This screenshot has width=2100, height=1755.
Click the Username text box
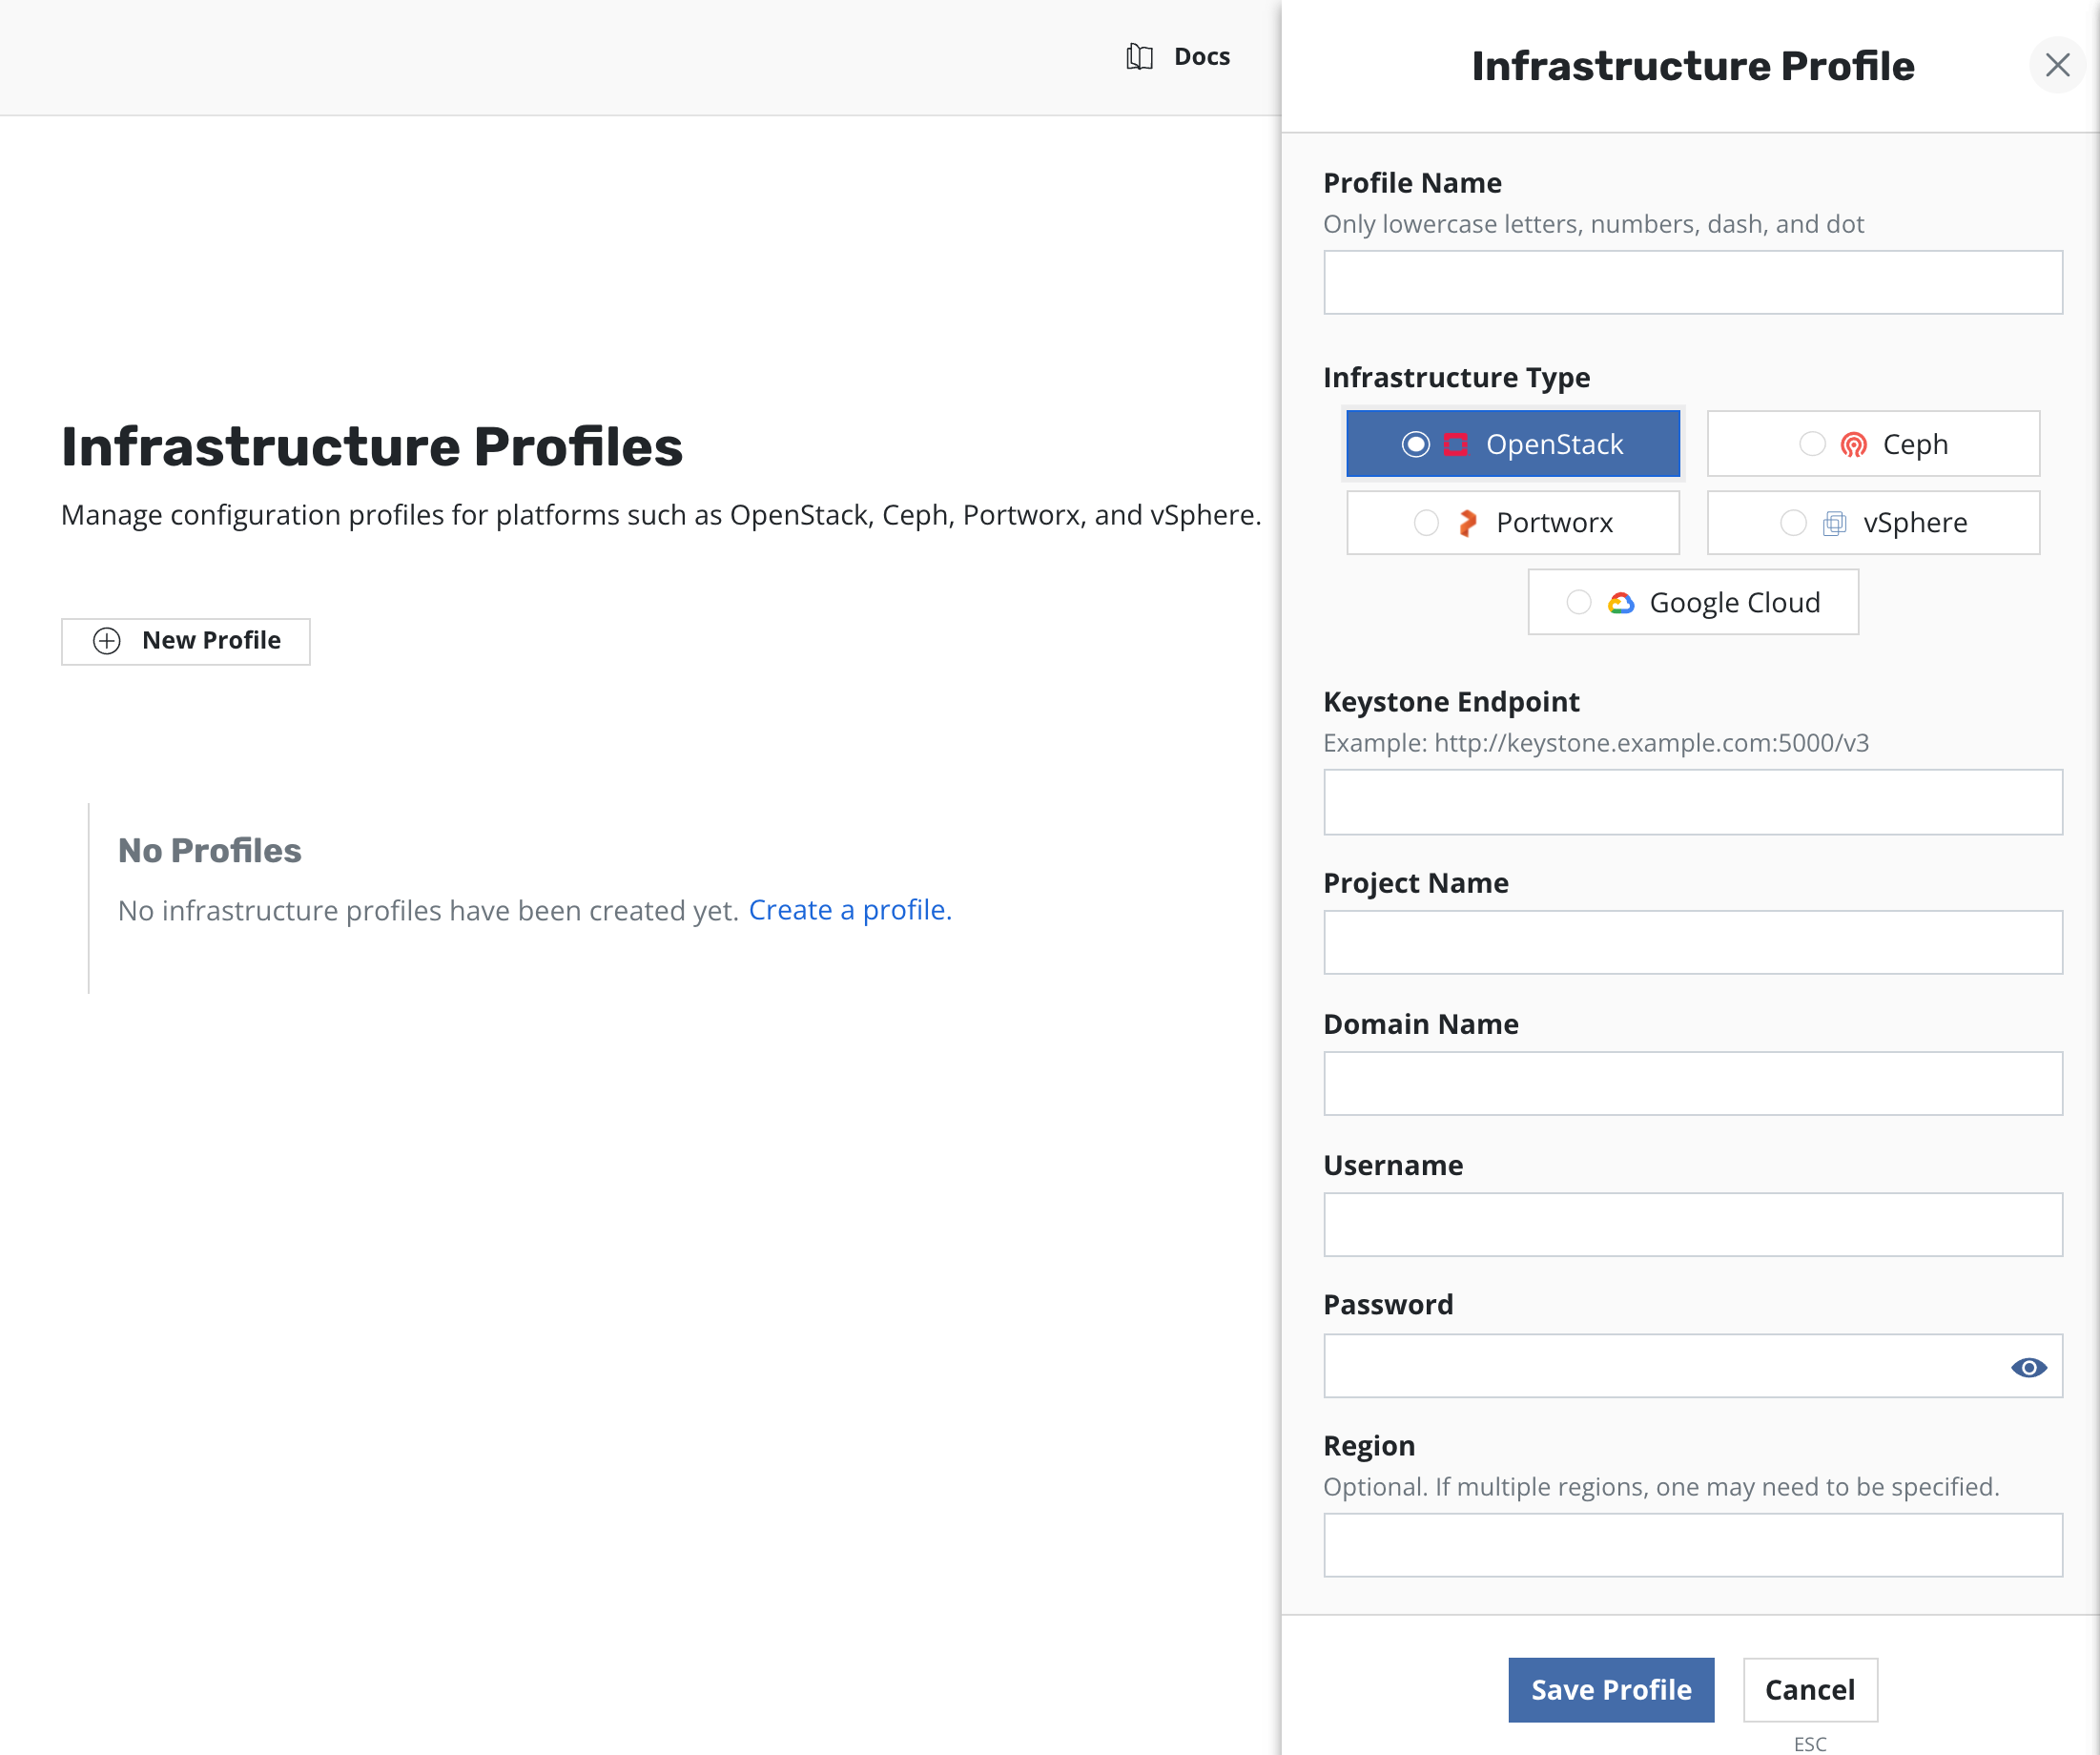(x=1692, y=1225)
